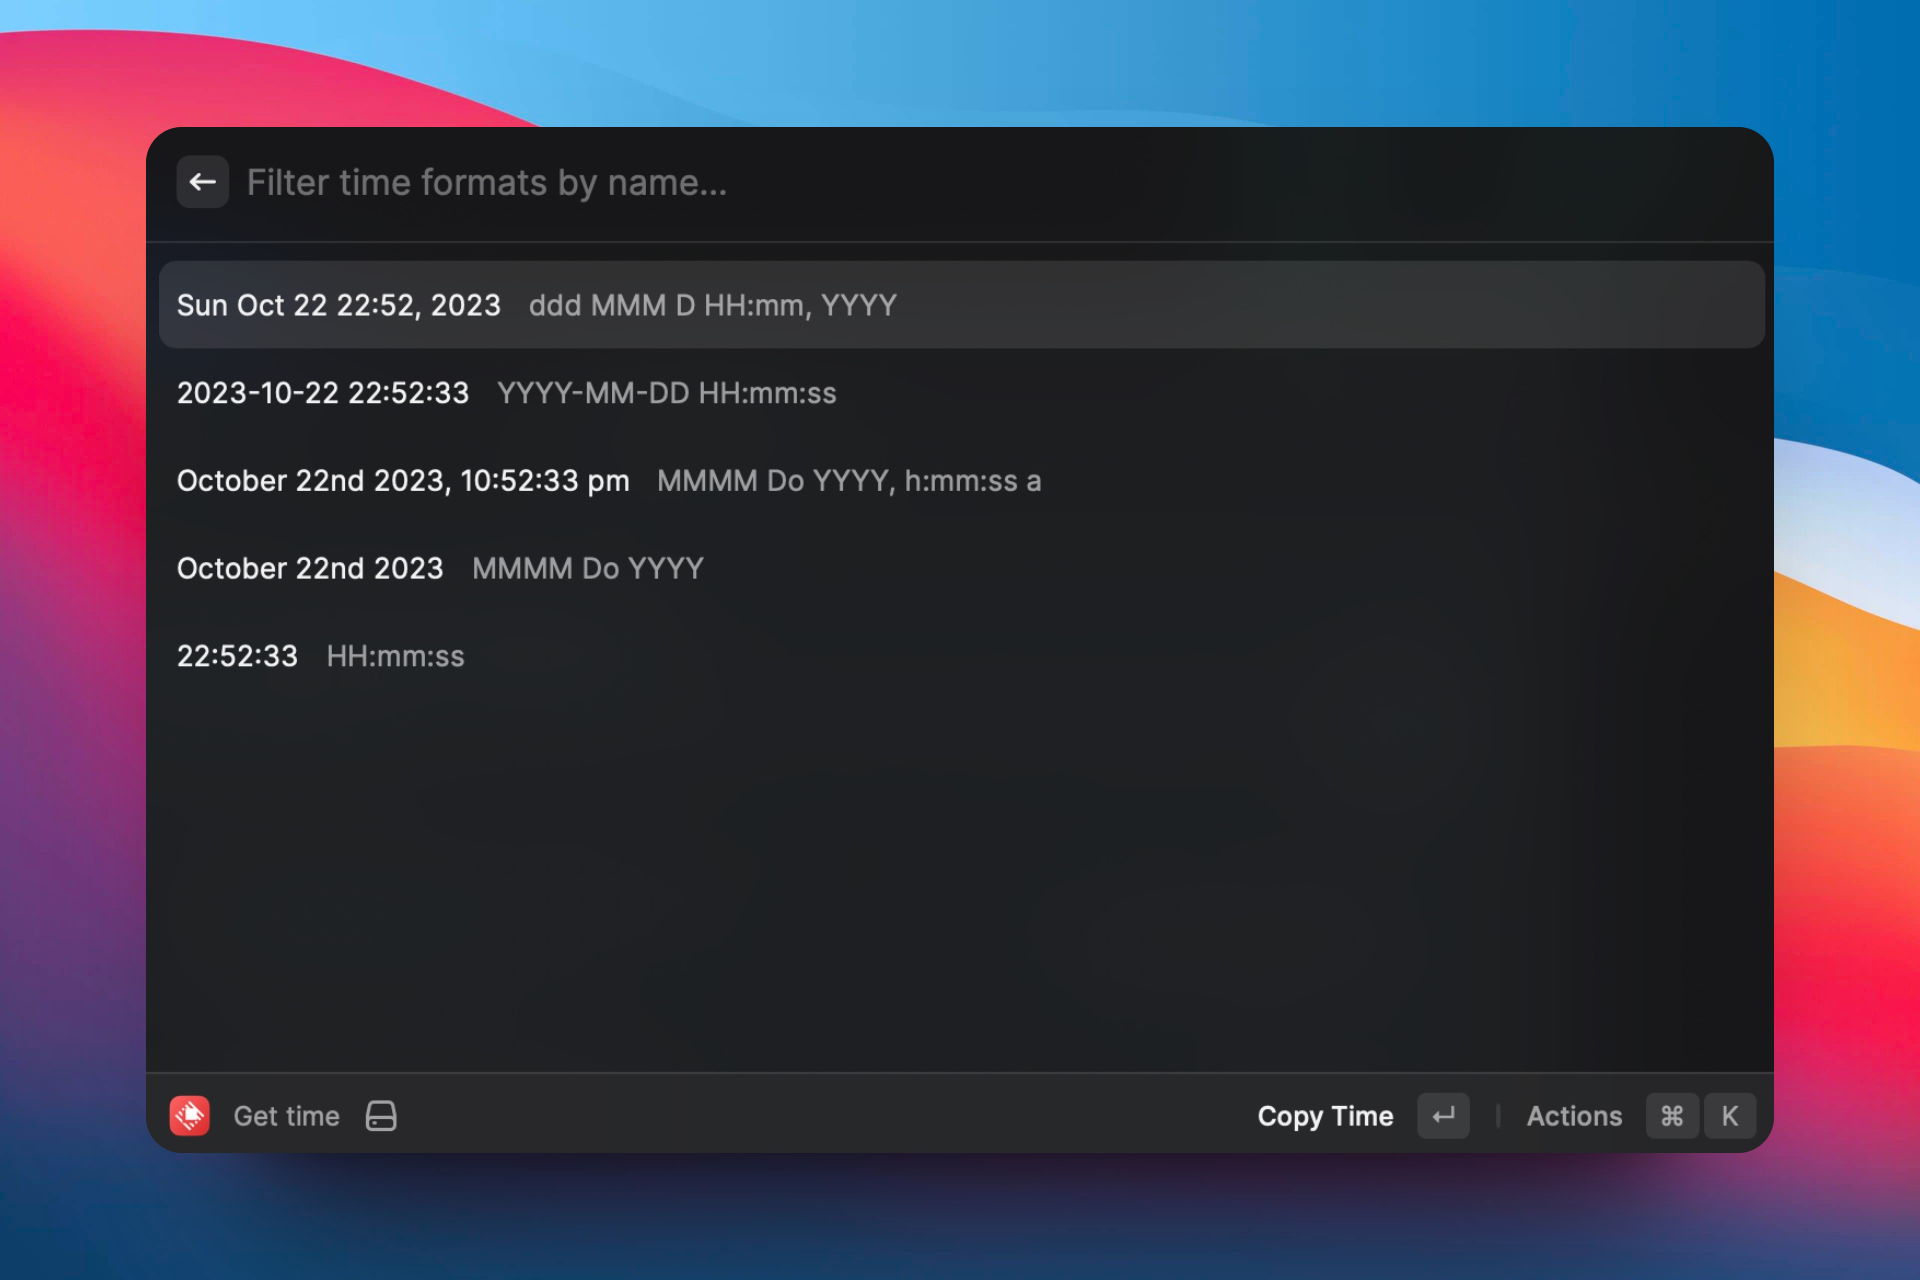Viewport: 1920px width, 1280px height.
Task: Pick the 'October 22nd 2023' date entry
Action: pos(309,568)
